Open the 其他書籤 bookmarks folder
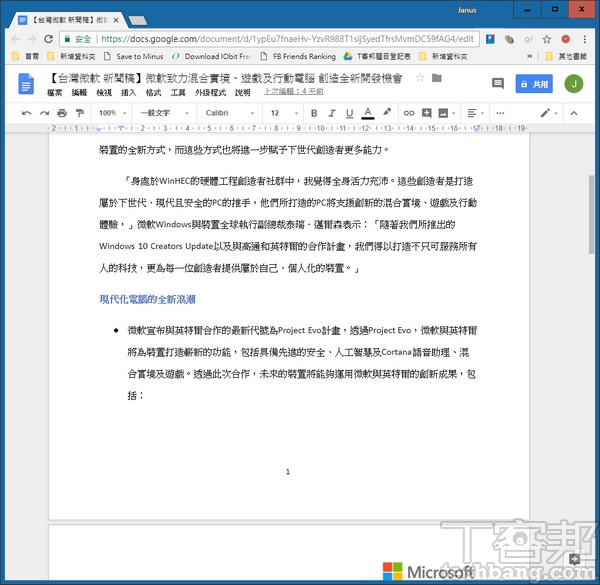Screen dimensions: 600x585 pyautogui.click(x=566, y=57)
